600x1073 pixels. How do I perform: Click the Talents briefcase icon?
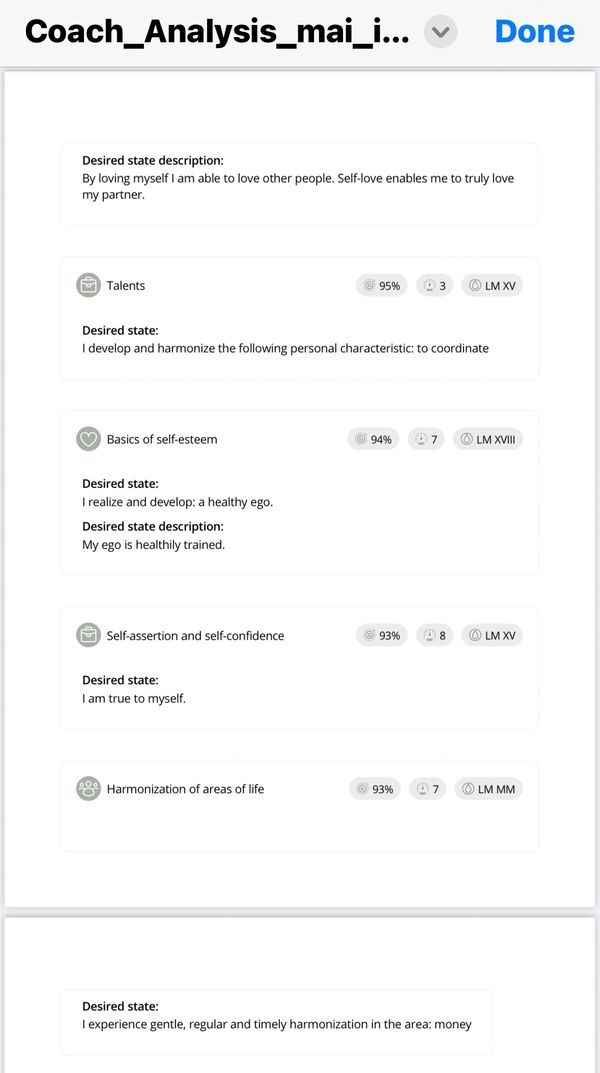88,285
